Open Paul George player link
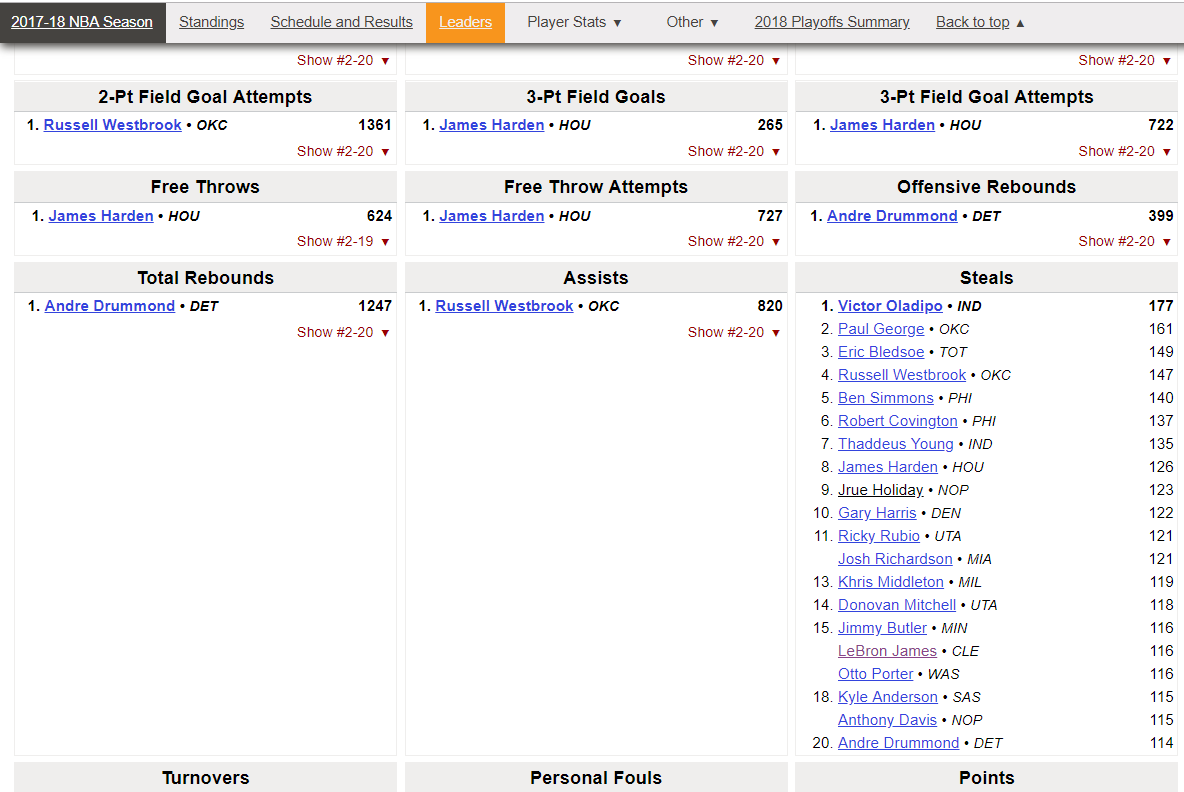Image resolution: width=1184 pixels, height=792 pixels. coord(881,329)
